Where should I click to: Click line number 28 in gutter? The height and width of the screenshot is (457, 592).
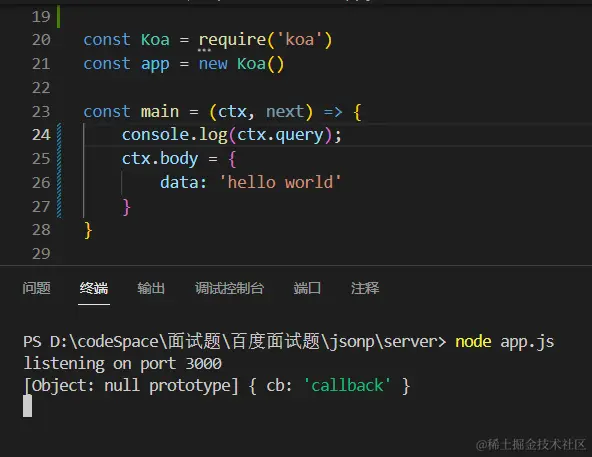tap(41, 230)
